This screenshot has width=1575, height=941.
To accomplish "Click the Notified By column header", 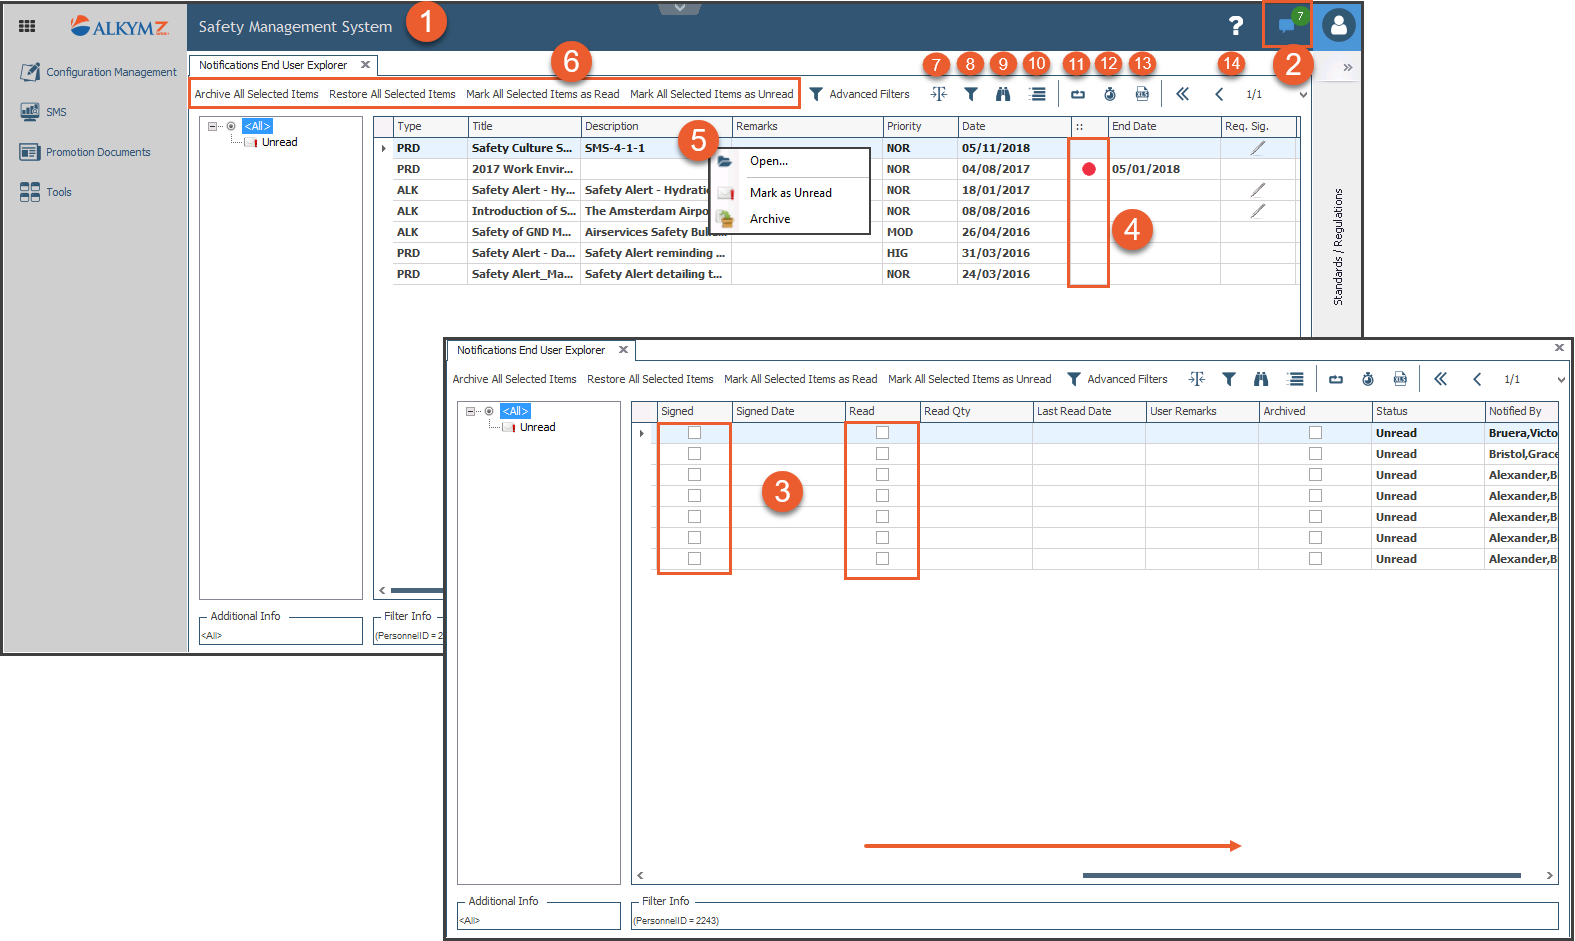I will 1521,411.
